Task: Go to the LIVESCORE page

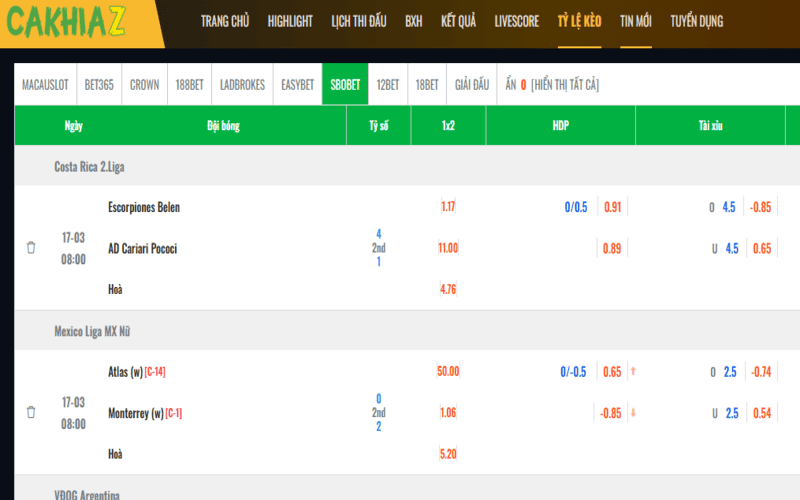Action: click(518, 21)
